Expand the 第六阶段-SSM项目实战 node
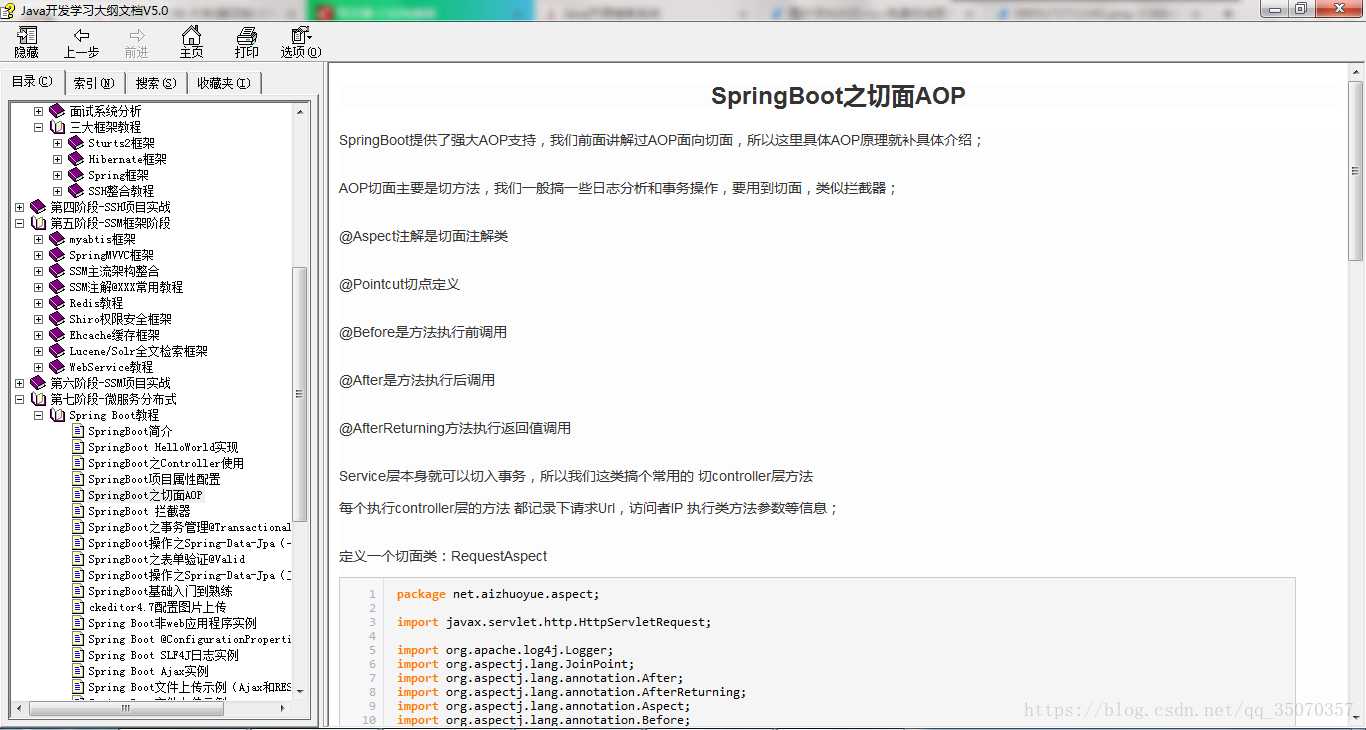Screen dimensions: 1366x730 point(20,383)
